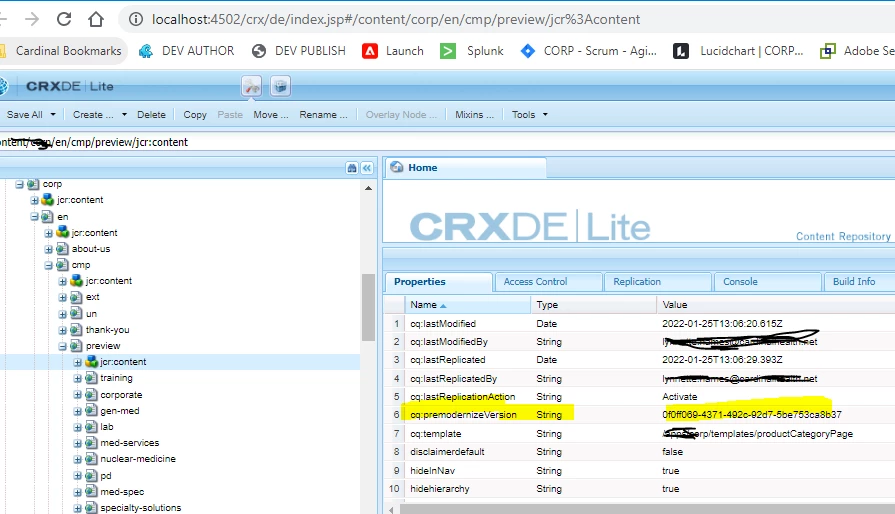Select the pd tree node
The width and height of the screenshot is (895, 514).
point(106,476)
